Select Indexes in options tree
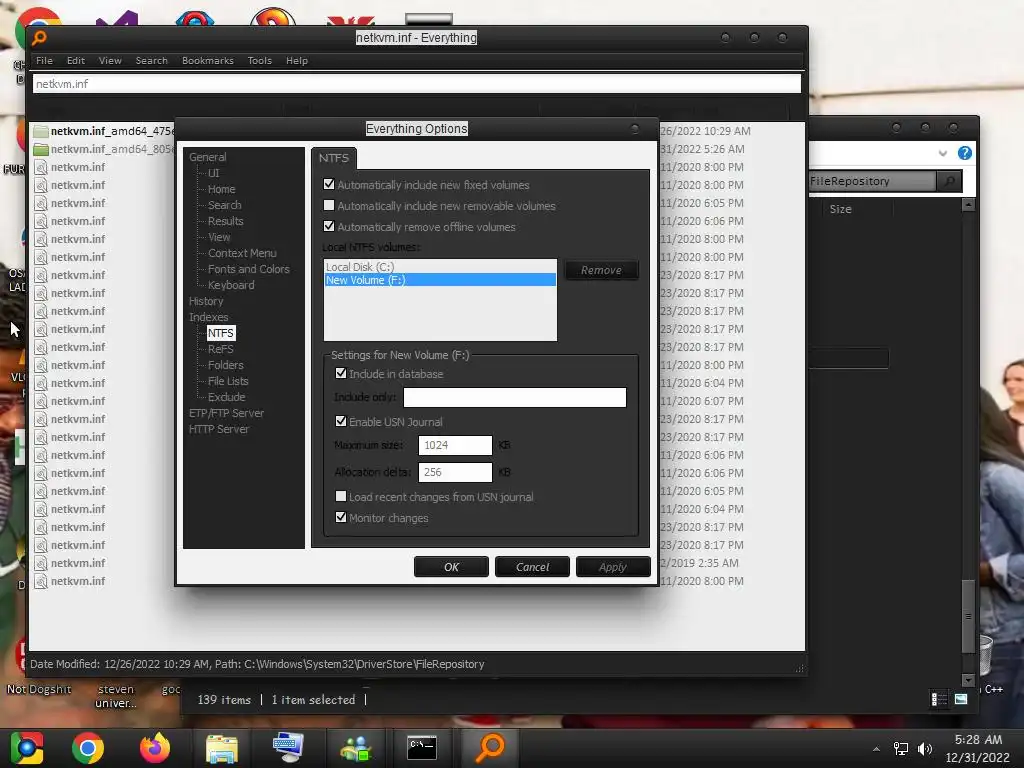 click(208, 317)
